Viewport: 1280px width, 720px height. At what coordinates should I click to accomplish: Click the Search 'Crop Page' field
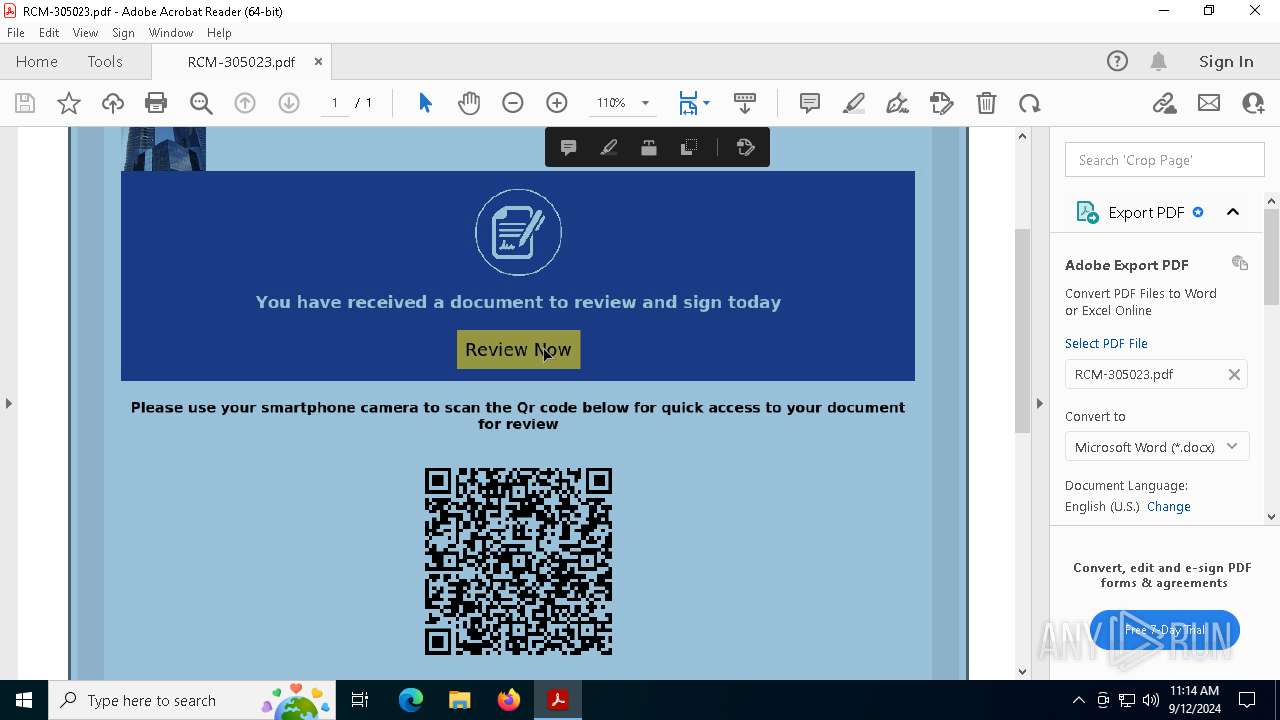pos(1165,160)
